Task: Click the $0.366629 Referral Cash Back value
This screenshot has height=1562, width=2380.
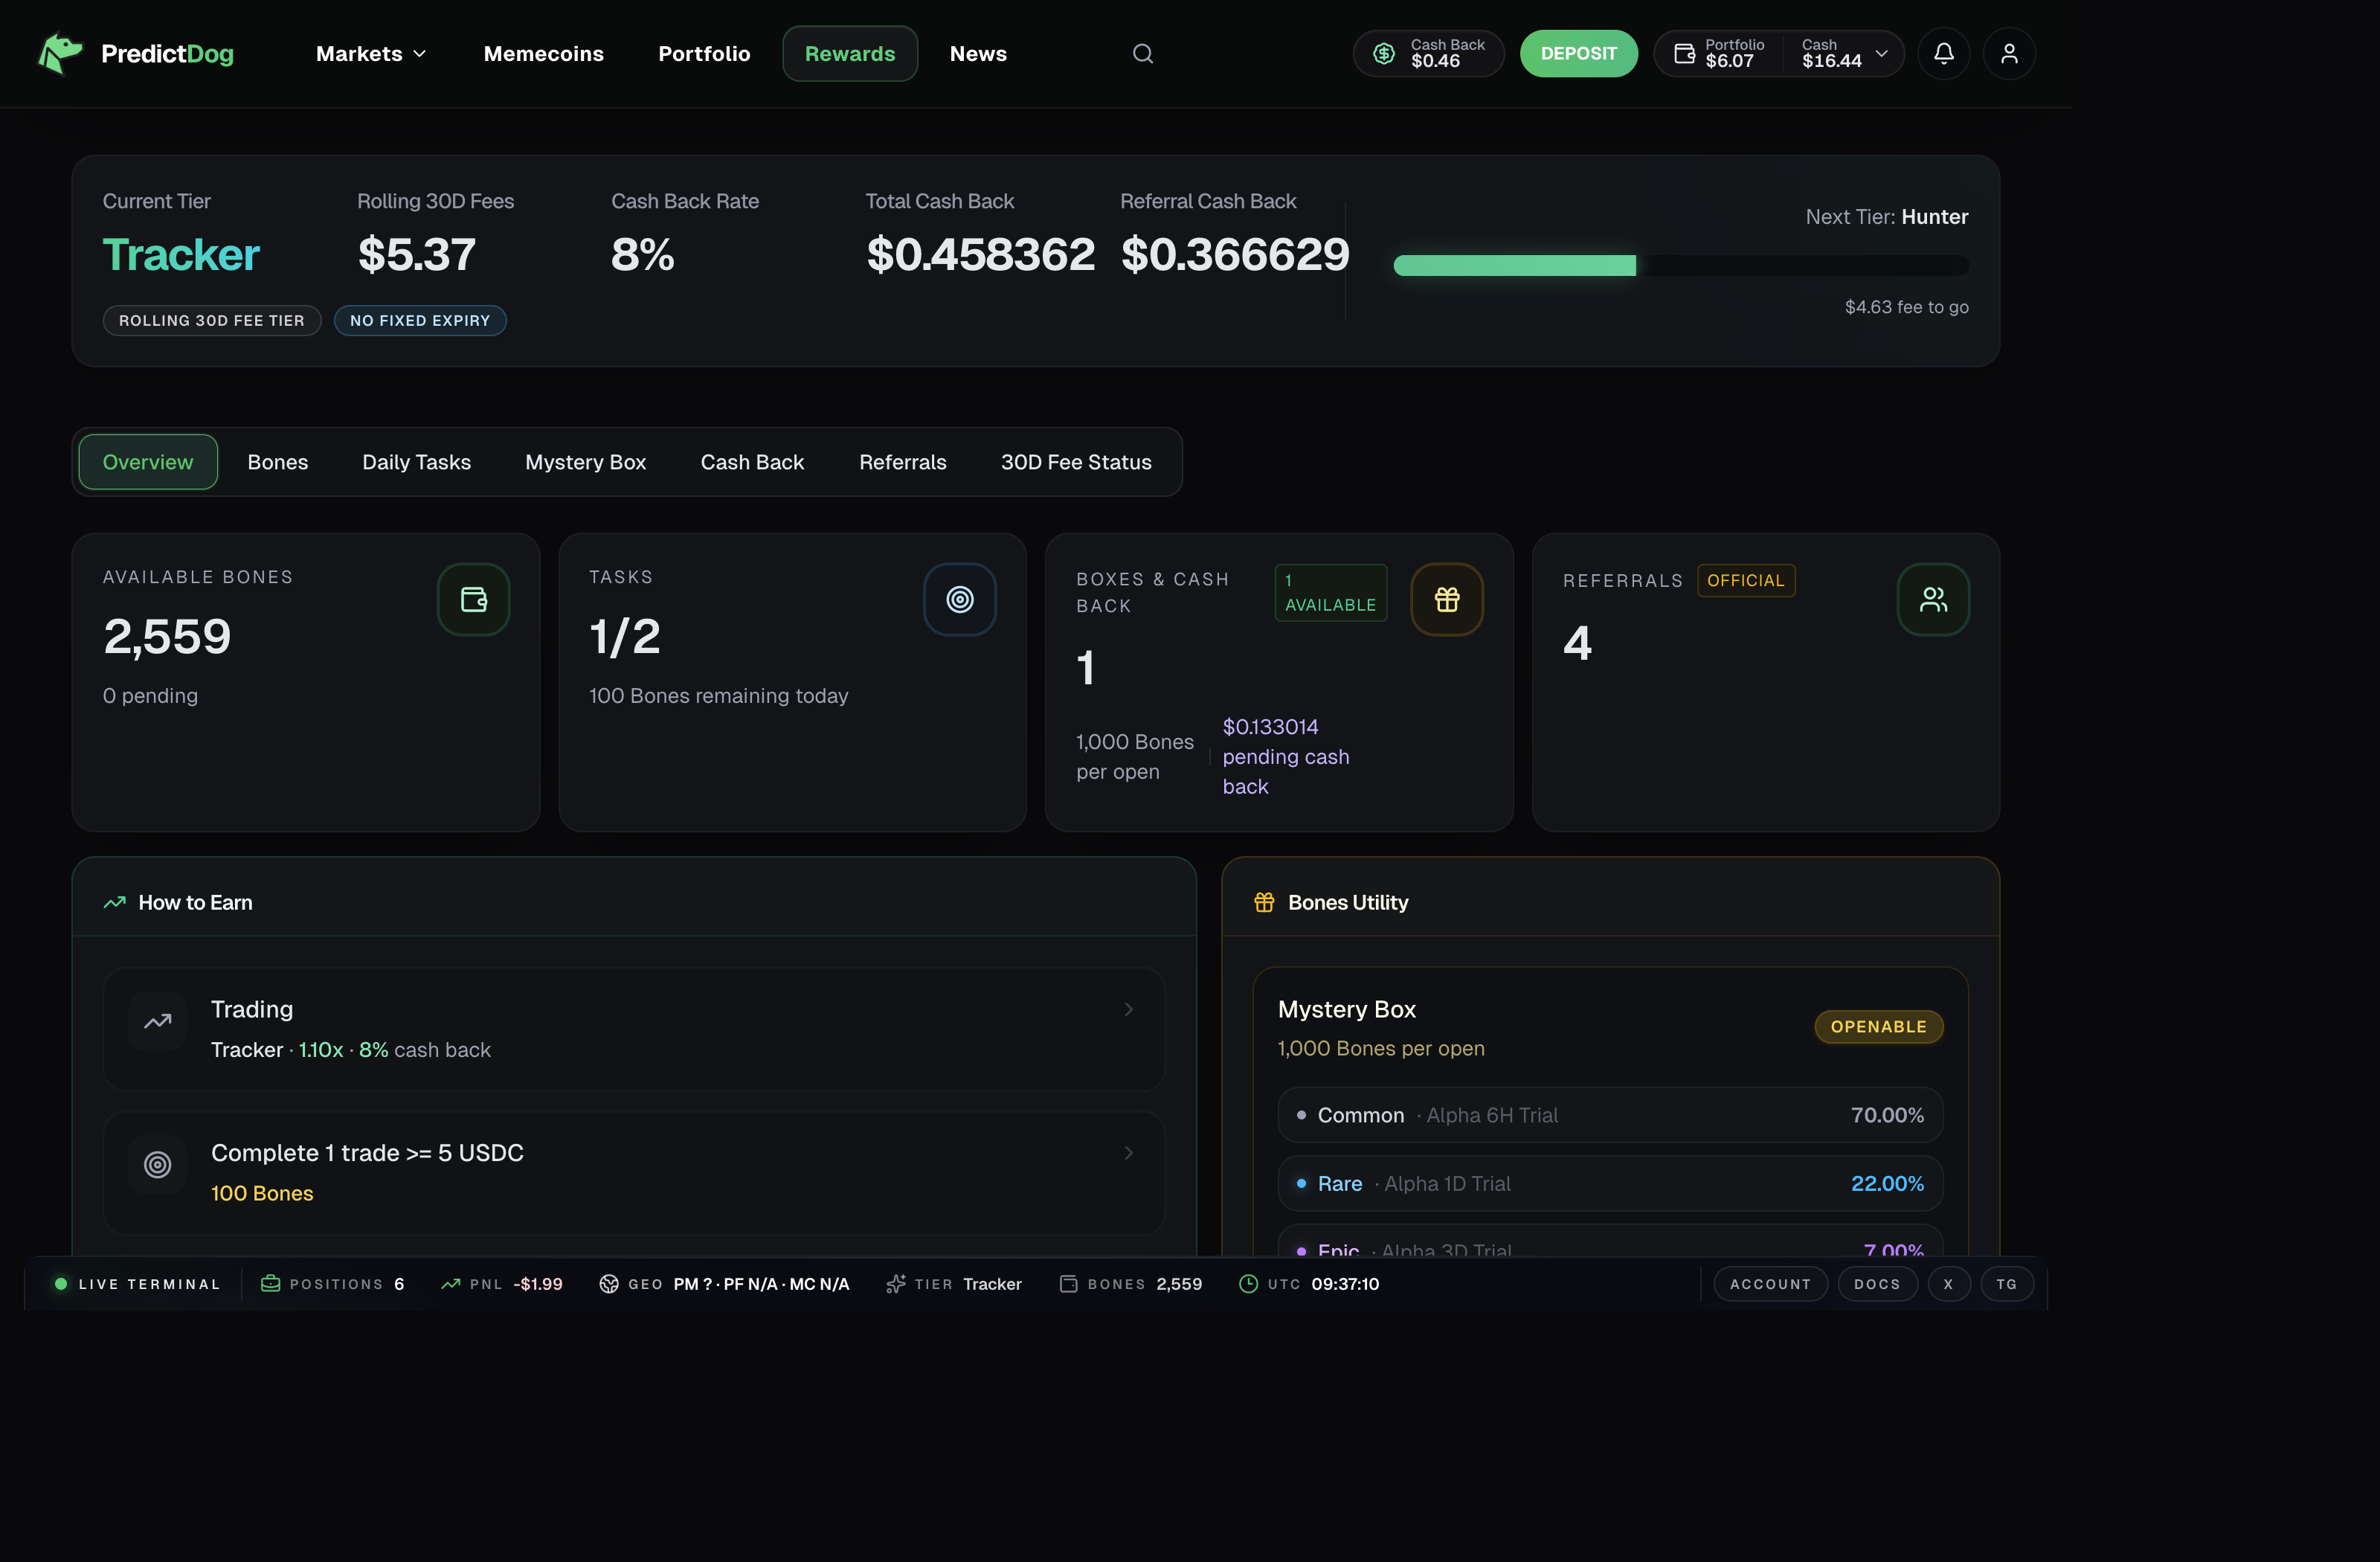Action: click(1235, 254)
